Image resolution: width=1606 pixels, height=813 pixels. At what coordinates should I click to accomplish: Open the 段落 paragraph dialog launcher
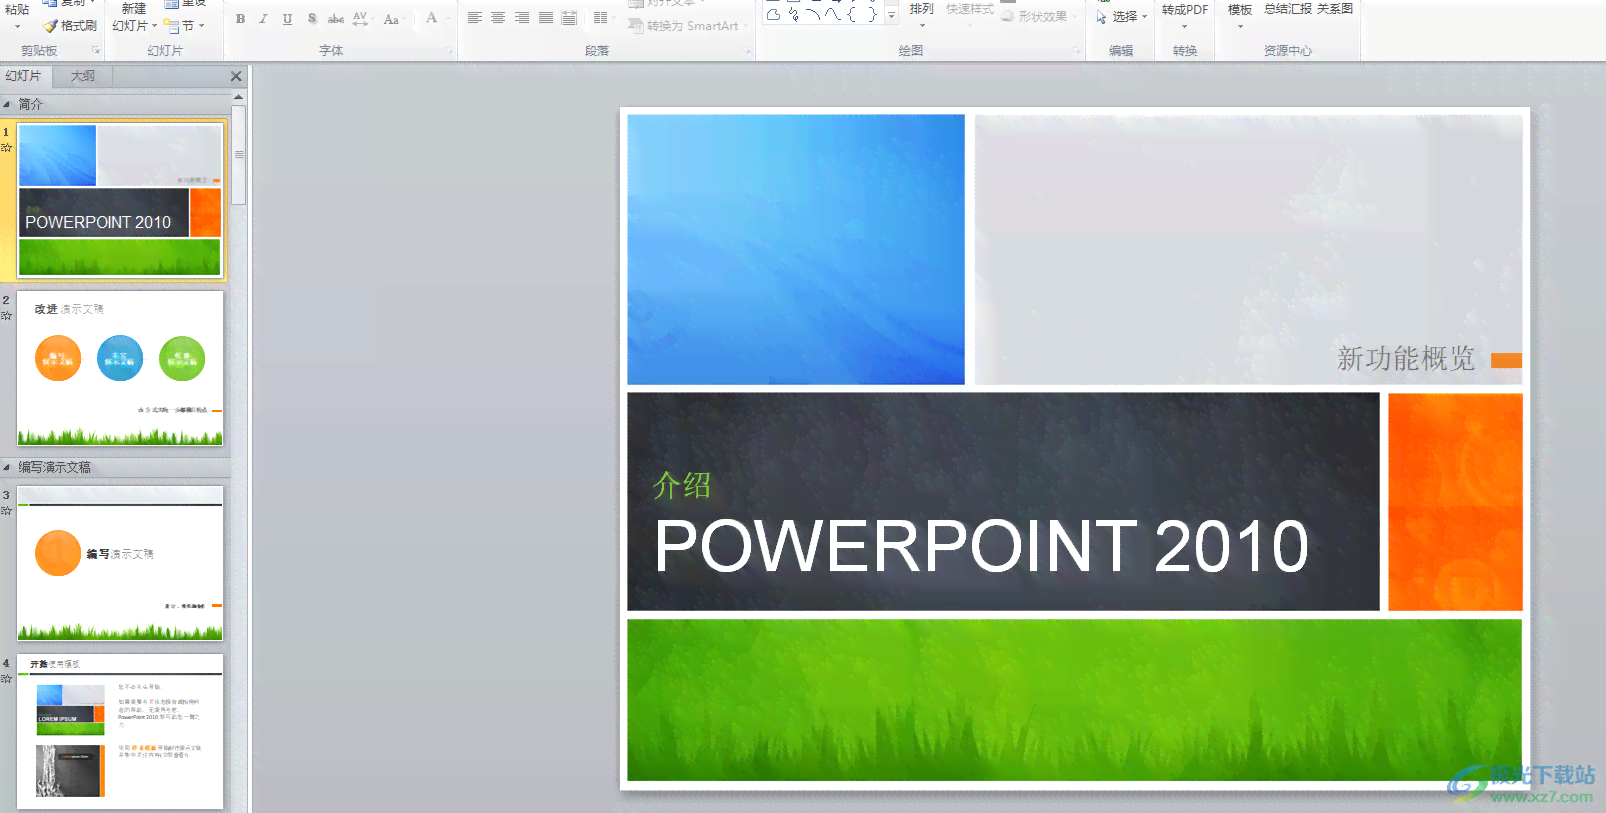click(748, 50)
